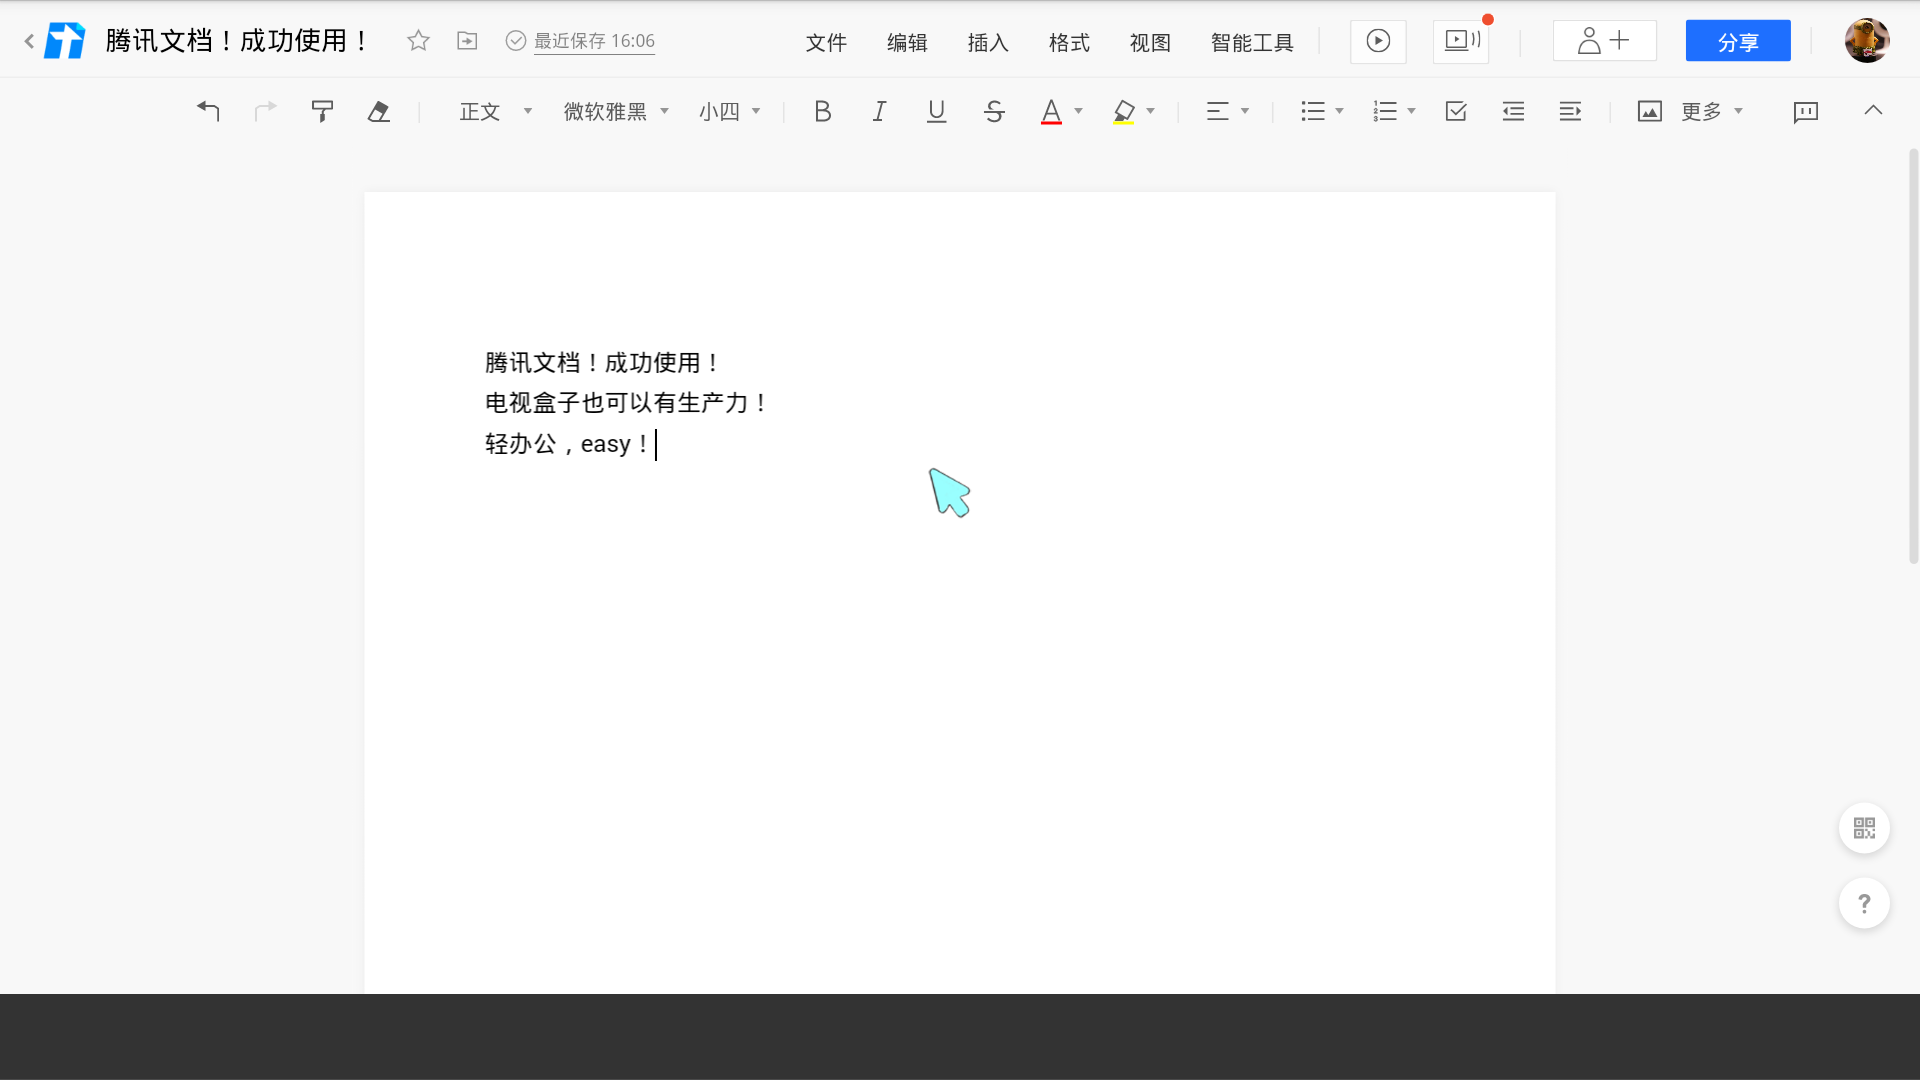
Task: Click the vertical scrollbar on the right
Action: (1914, 356)
